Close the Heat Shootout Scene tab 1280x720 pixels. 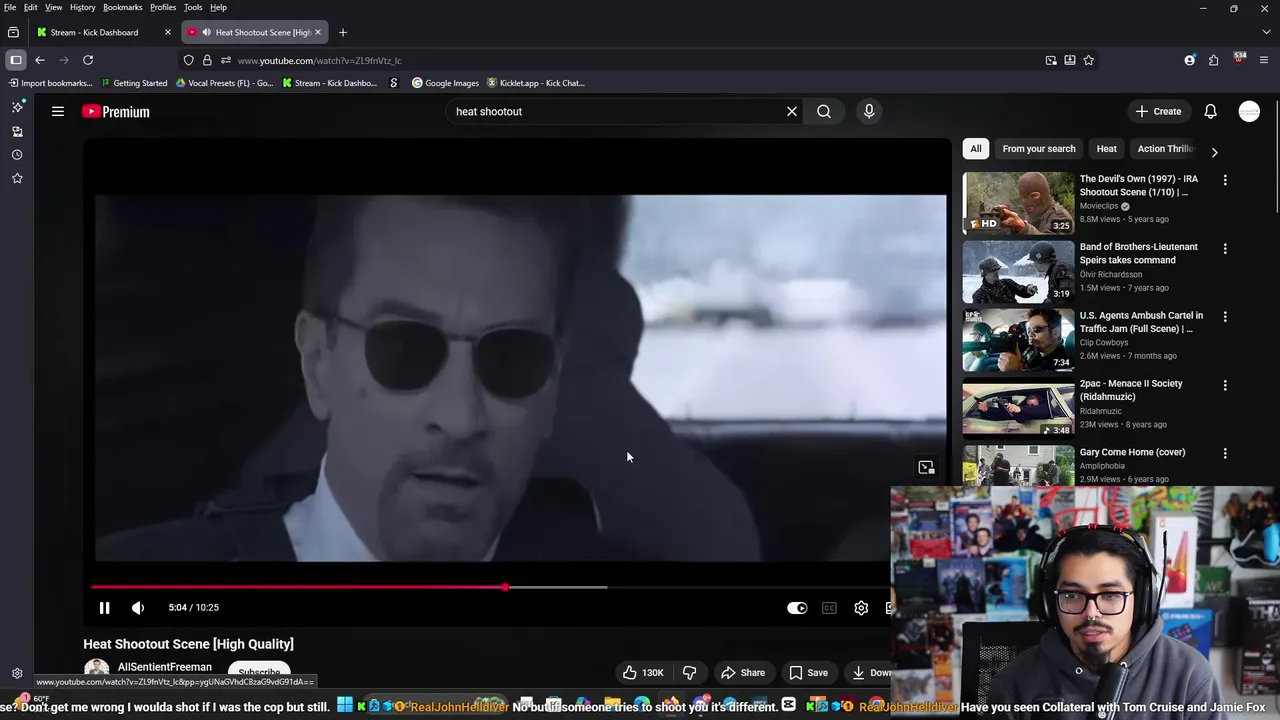click(318, 32)
